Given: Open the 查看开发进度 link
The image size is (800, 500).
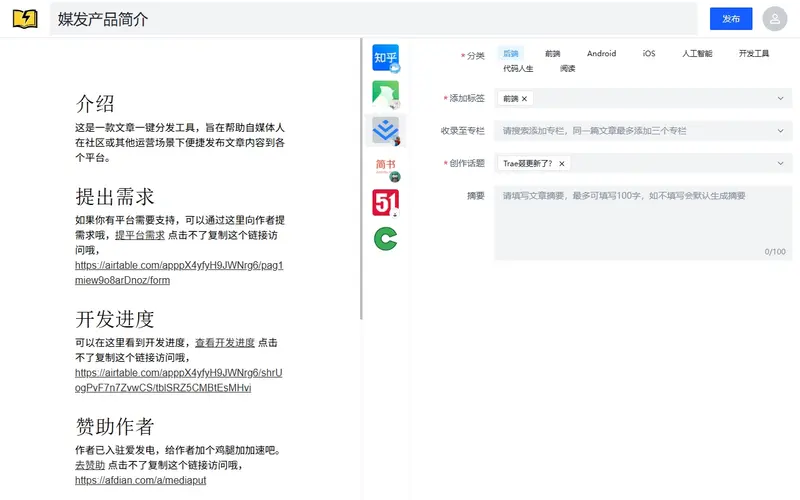Looking at the screenshot, I should coord(225,343).
